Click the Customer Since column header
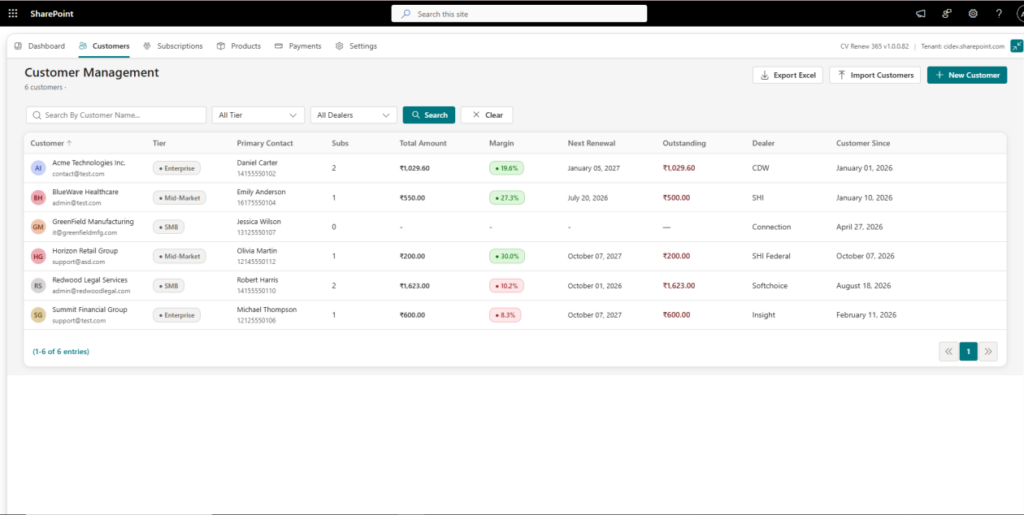1024x515 pixels. [x=863, y=143]
